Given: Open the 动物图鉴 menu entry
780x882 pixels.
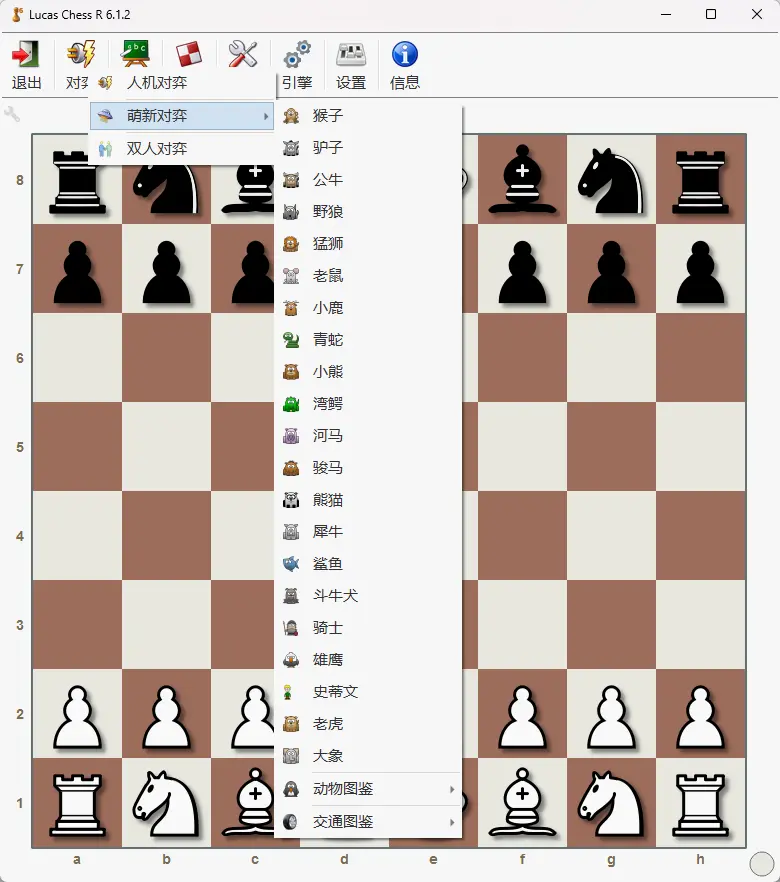Looking at the screenshot, I should (368, 789).
